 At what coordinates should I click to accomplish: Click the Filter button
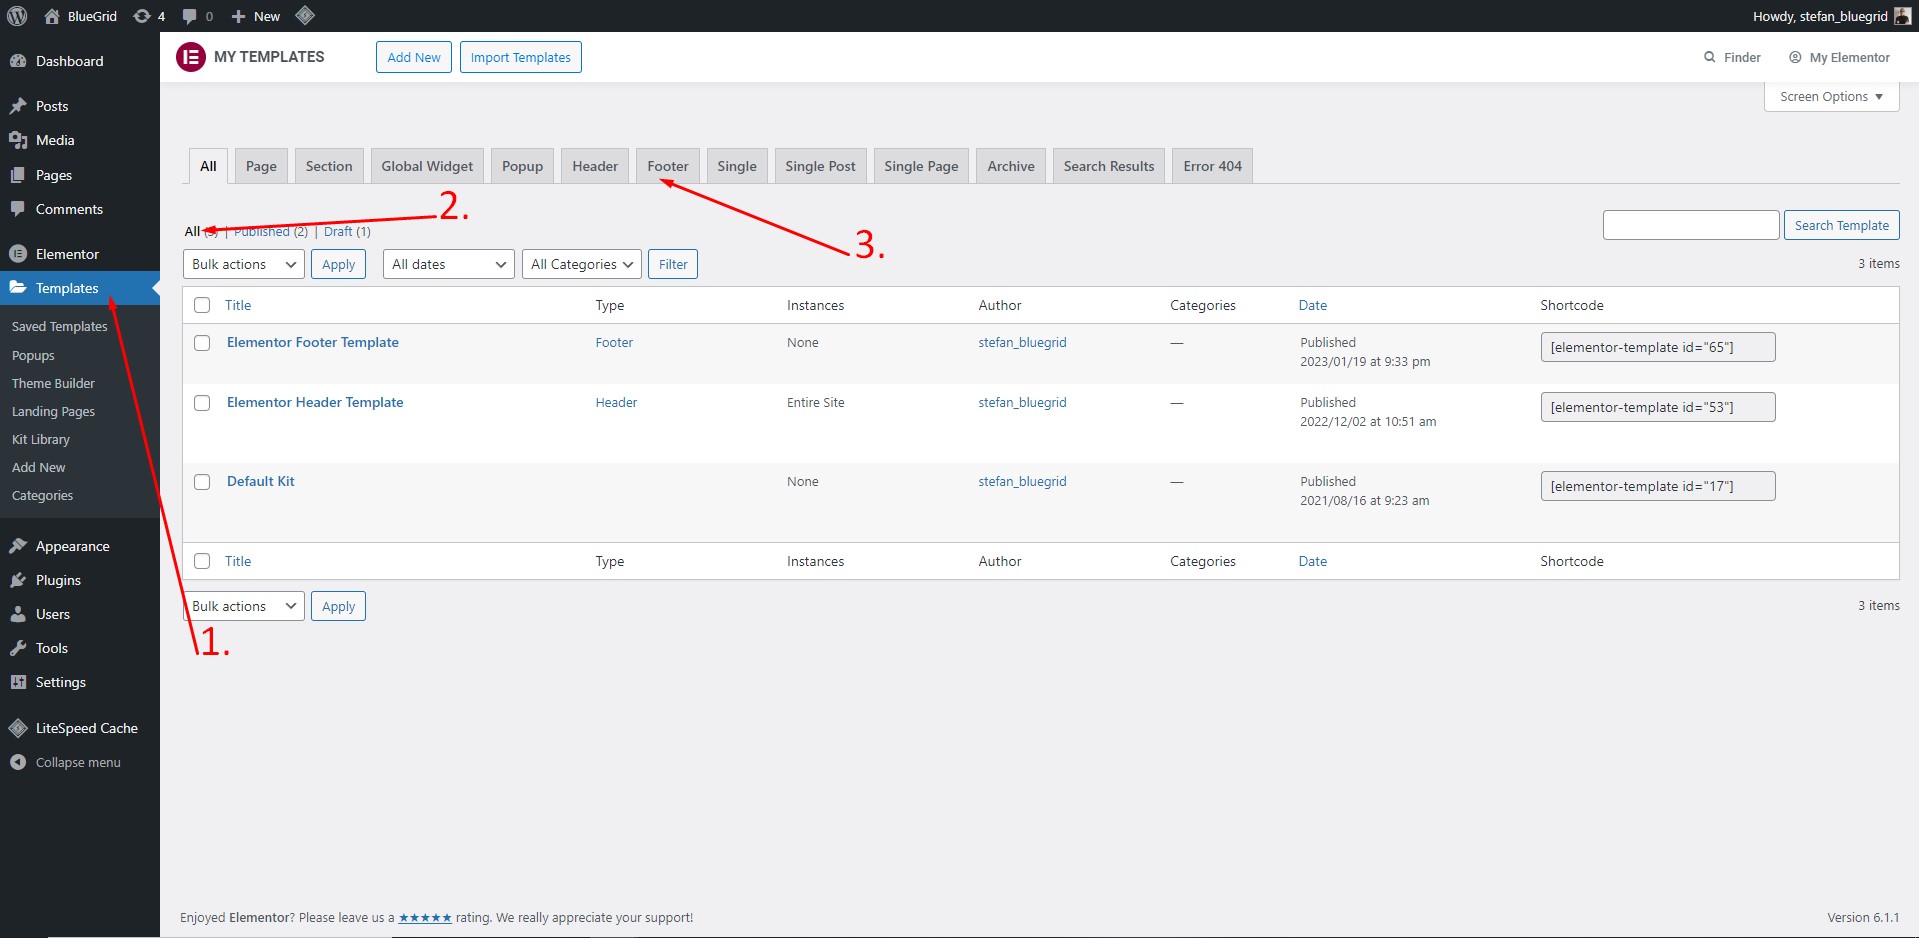(673, 264)
